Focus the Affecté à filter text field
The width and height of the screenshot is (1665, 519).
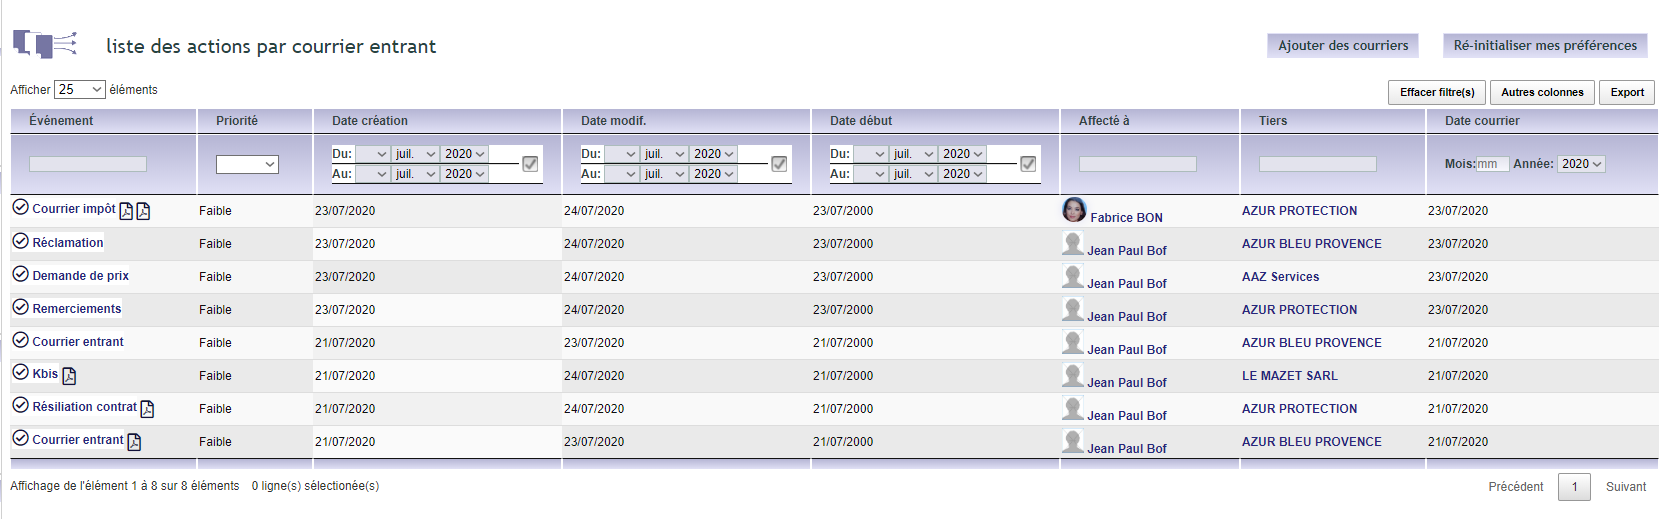point(1138,164)
